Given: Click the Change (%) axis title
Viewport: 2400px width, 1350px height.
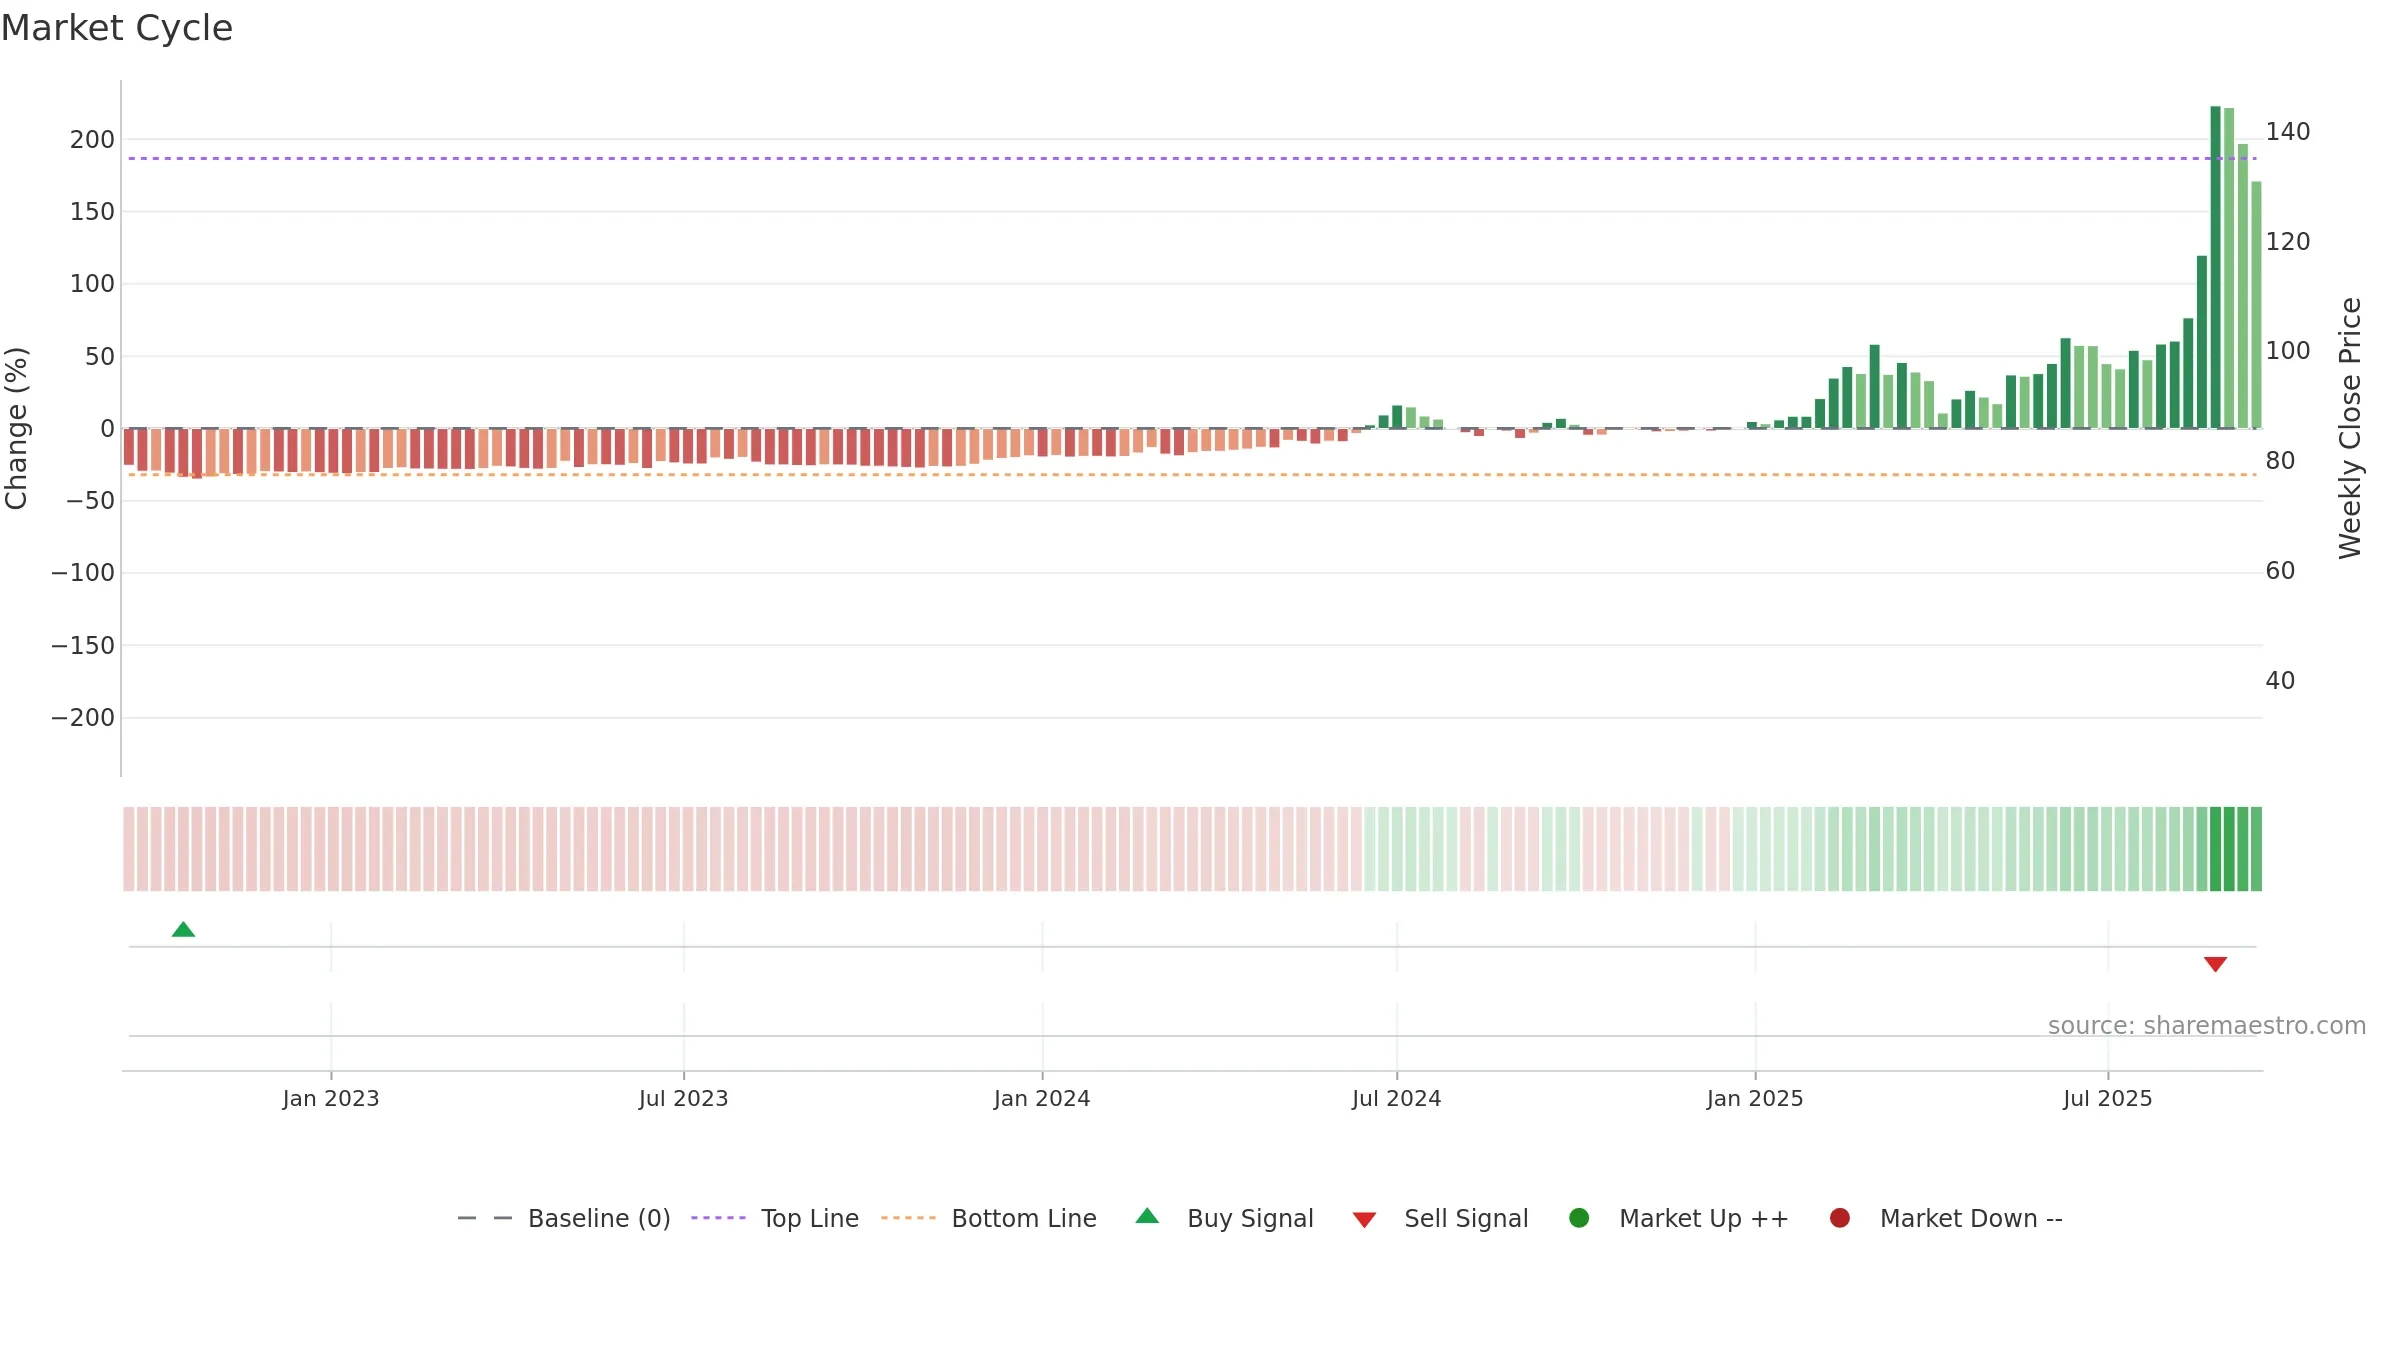Looking at the screenshot, I should pyautogui.click(x=16, y=428).
